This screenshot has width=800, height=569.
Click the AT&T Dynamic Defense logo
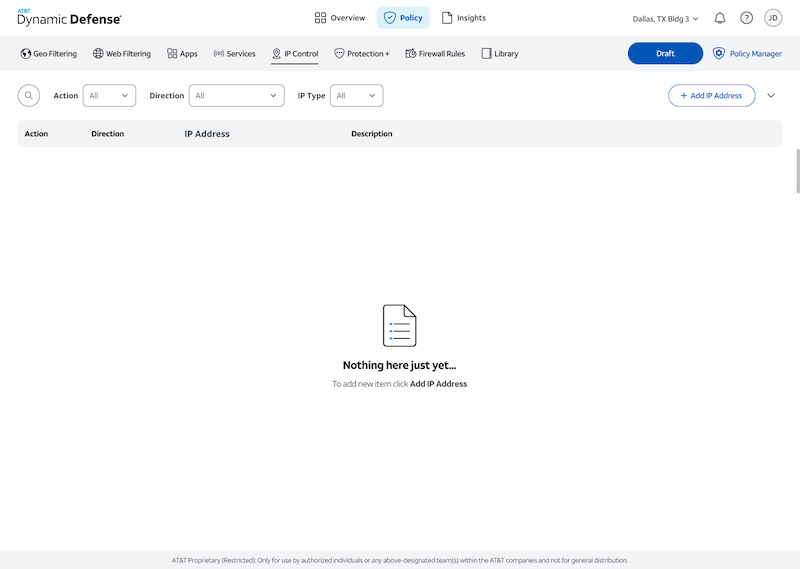69,17
